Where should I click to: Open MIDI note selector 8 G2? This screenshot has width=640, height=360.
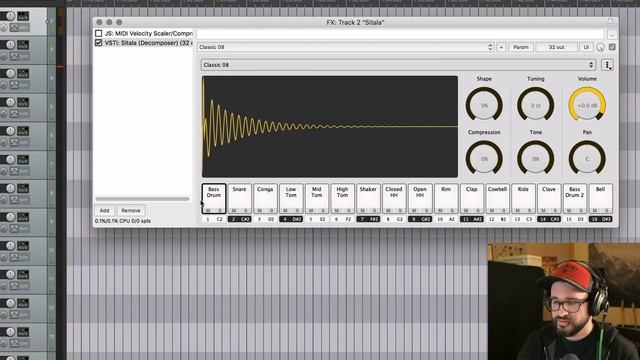point(394,219)
